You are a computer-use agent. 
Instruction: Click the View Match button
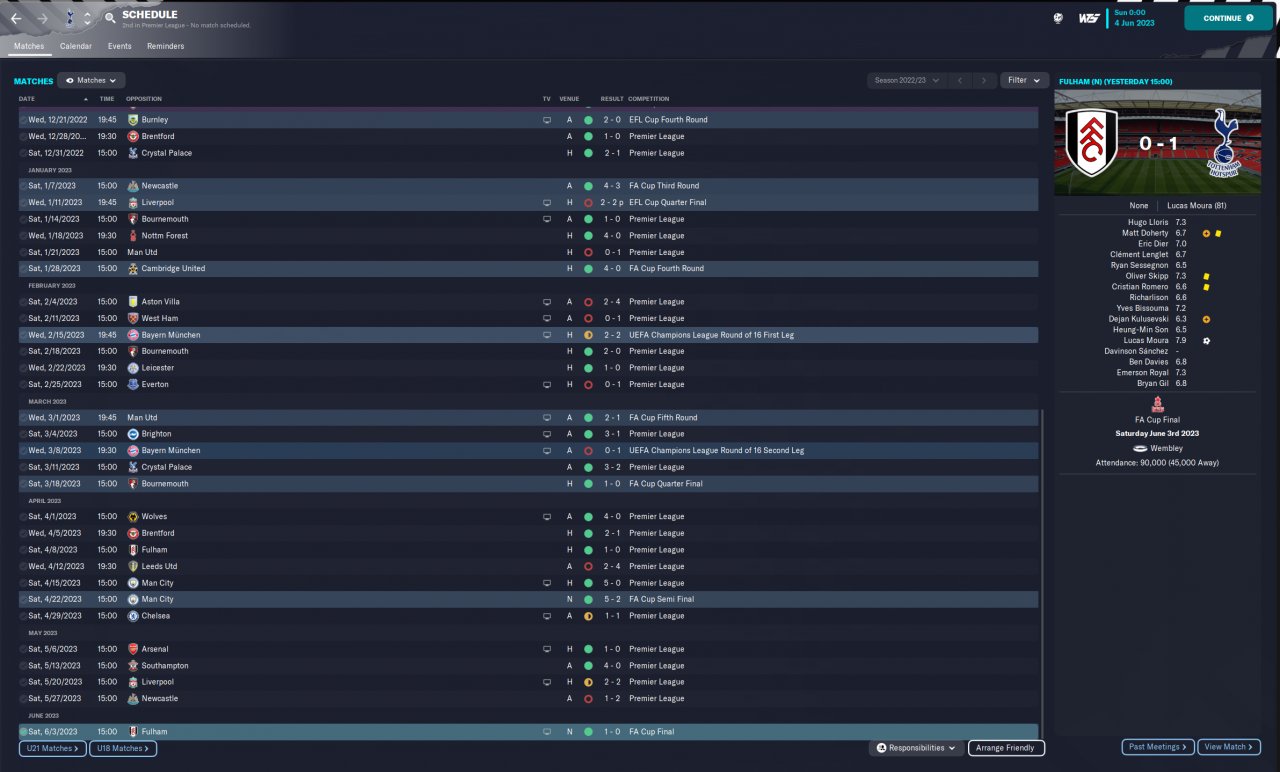1229,747
